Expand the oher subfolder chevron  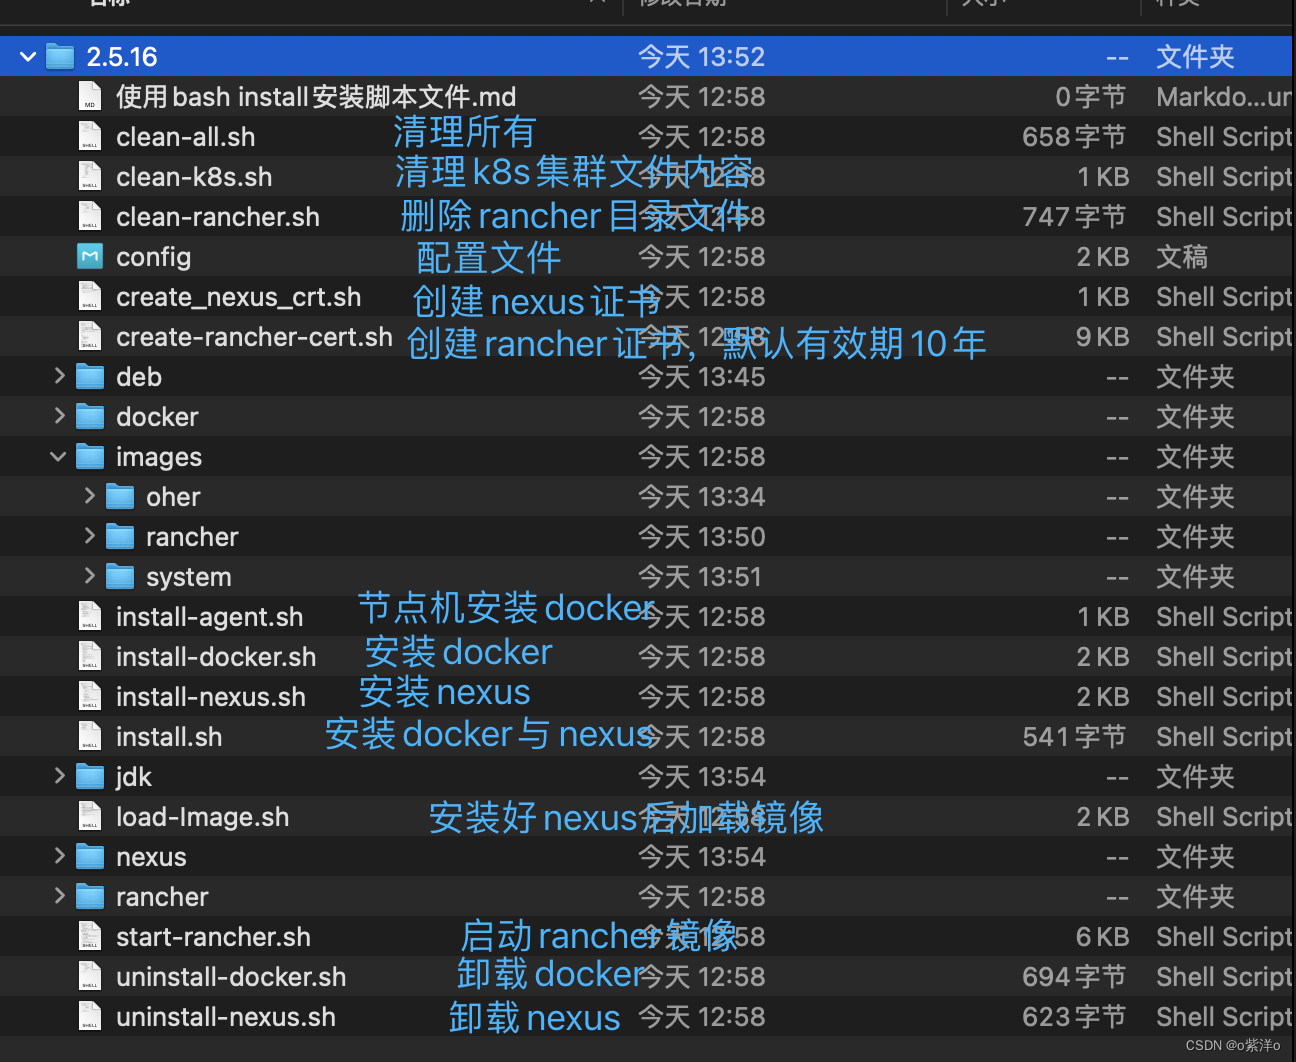(x=89, y=496)
